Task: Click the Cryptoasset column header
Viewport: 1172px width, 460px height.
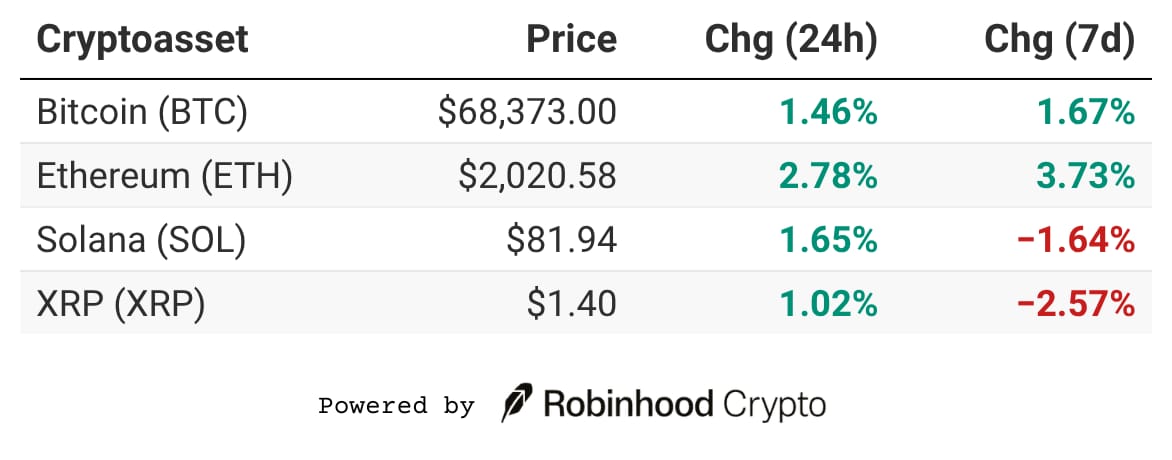Action: [142, 40]
